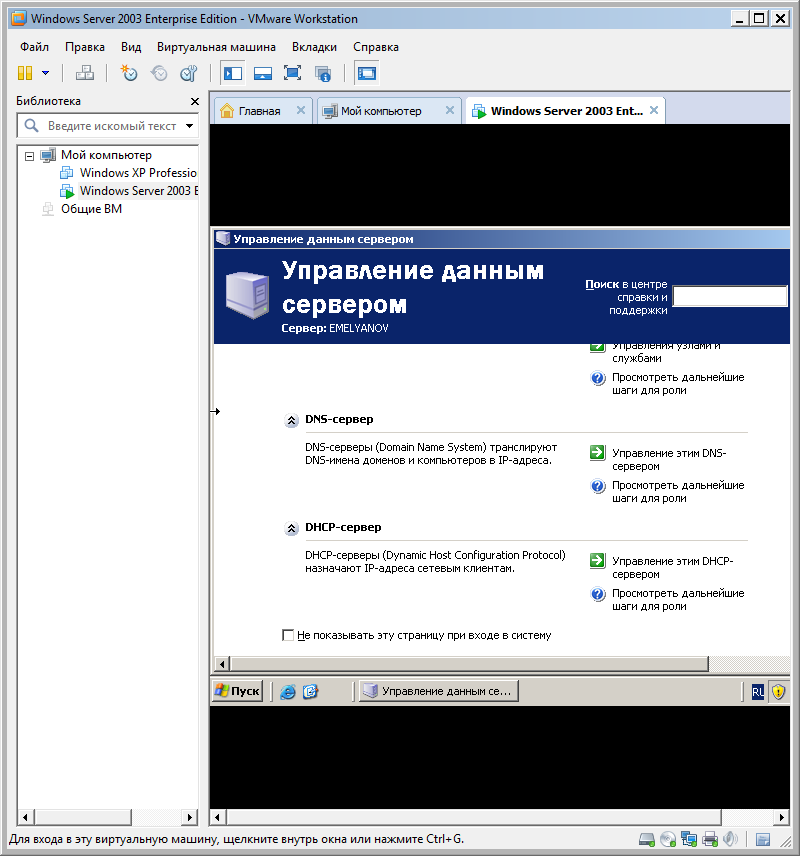The image size is (800, 856).
Task: Click the second quick launch icon
Action: pos(310,692)
